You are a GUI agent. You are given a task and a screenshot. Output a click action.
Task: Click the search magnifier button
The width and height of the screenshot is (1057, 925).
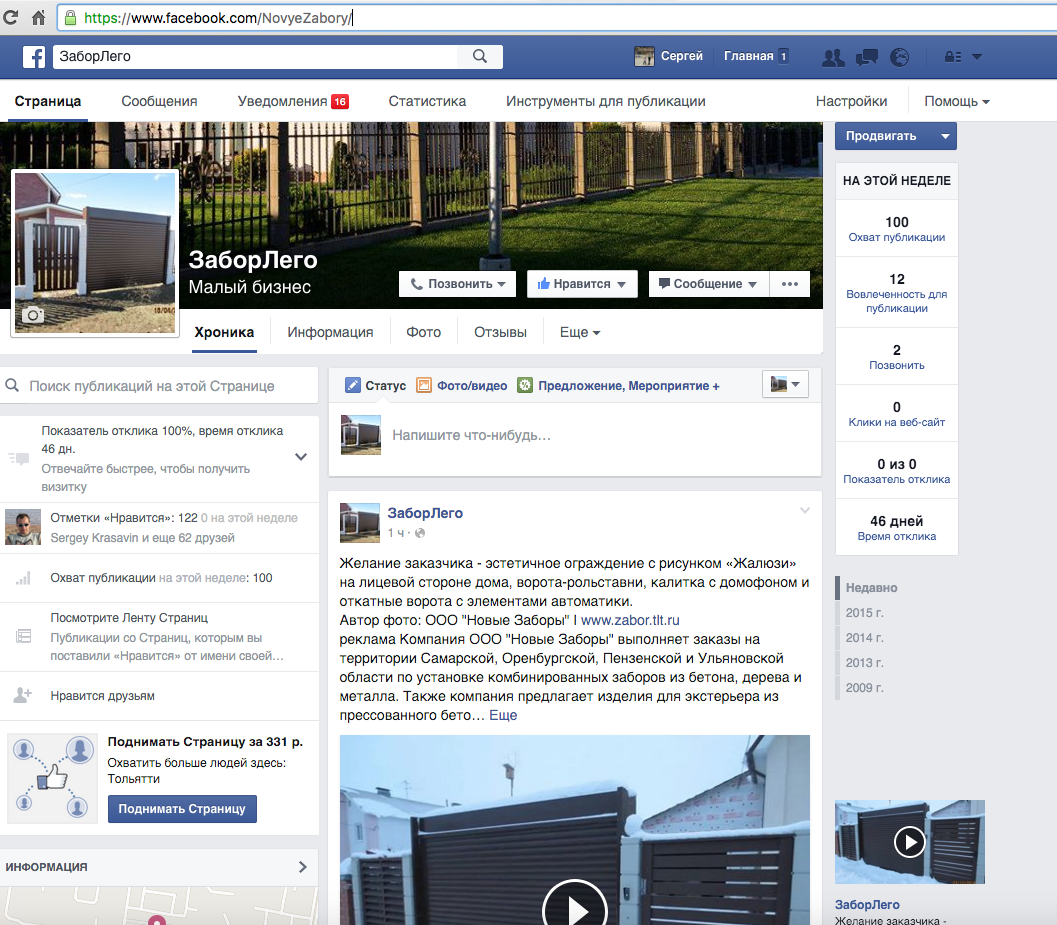[x=479, y=57]
